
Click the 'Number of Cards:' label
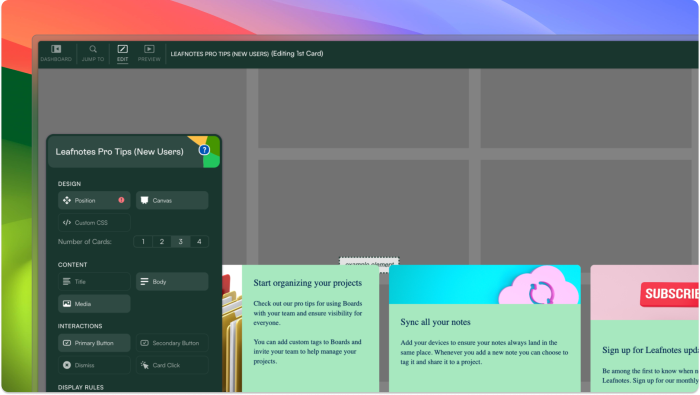pyautogui.click(x=85, y=241)
